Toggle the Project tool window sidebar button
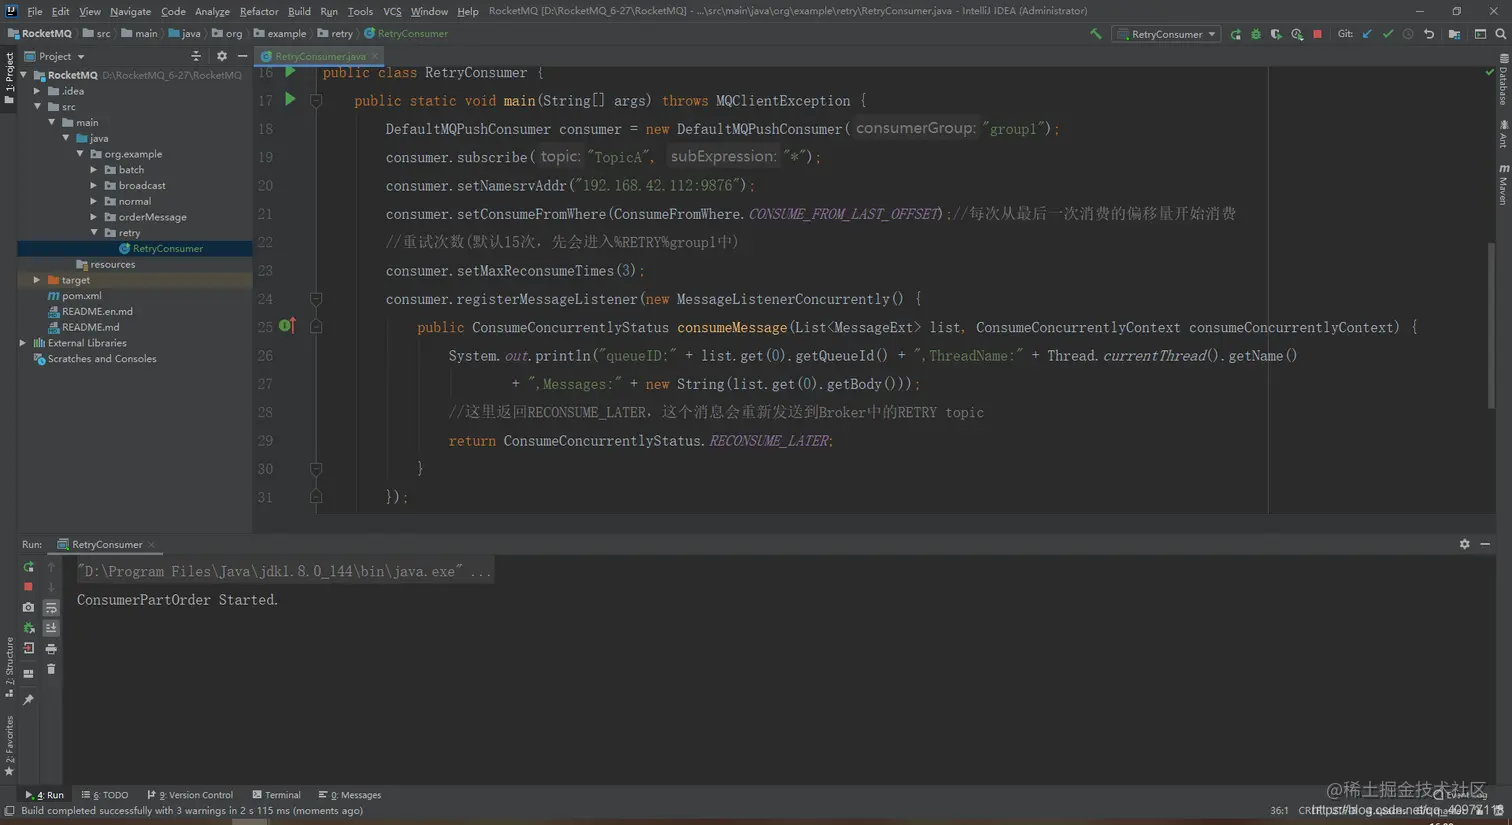 pos(9,77)
